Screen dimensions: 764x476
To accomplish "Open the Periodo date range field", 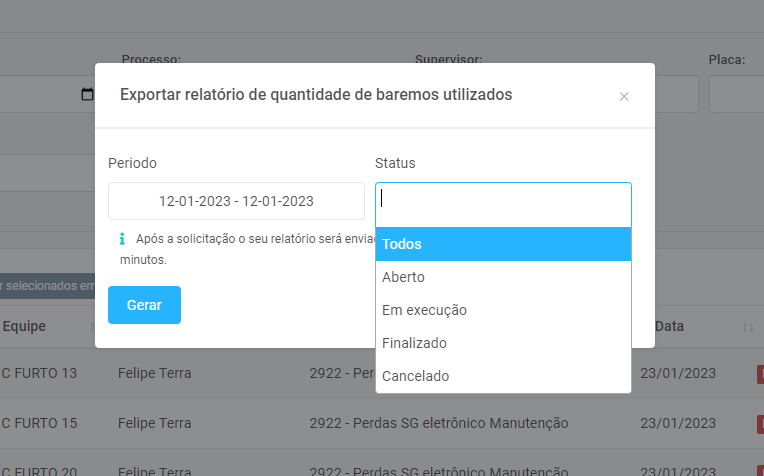I will (236, 201).
